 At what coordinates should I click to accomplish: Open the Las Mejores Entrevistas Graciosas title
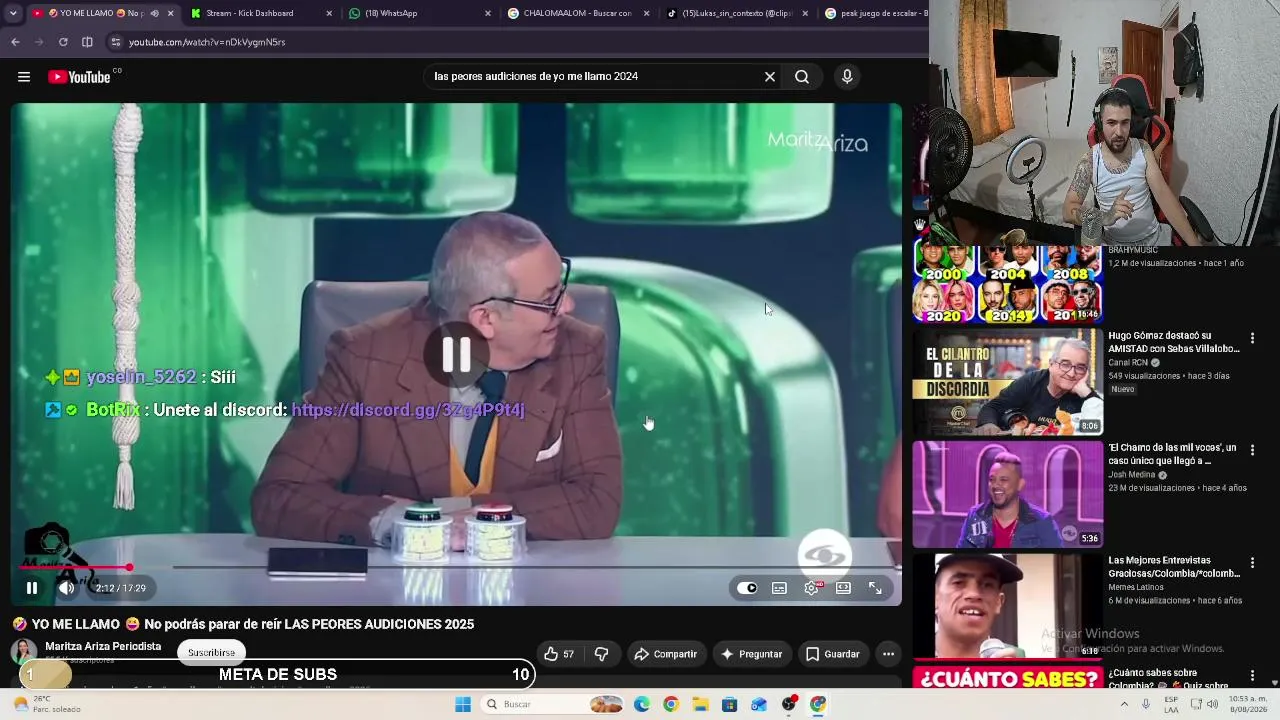click(1174, 567)
